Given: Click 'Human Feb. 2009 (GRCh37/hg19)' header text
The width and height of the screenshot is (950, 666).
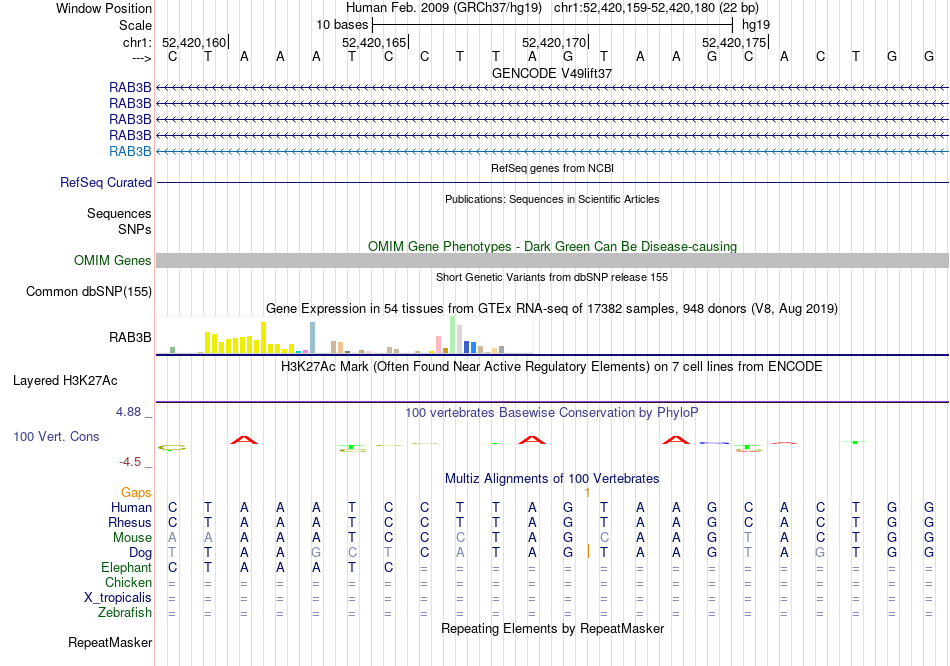Looking at the screenshot, I should (x=444, y=8).
